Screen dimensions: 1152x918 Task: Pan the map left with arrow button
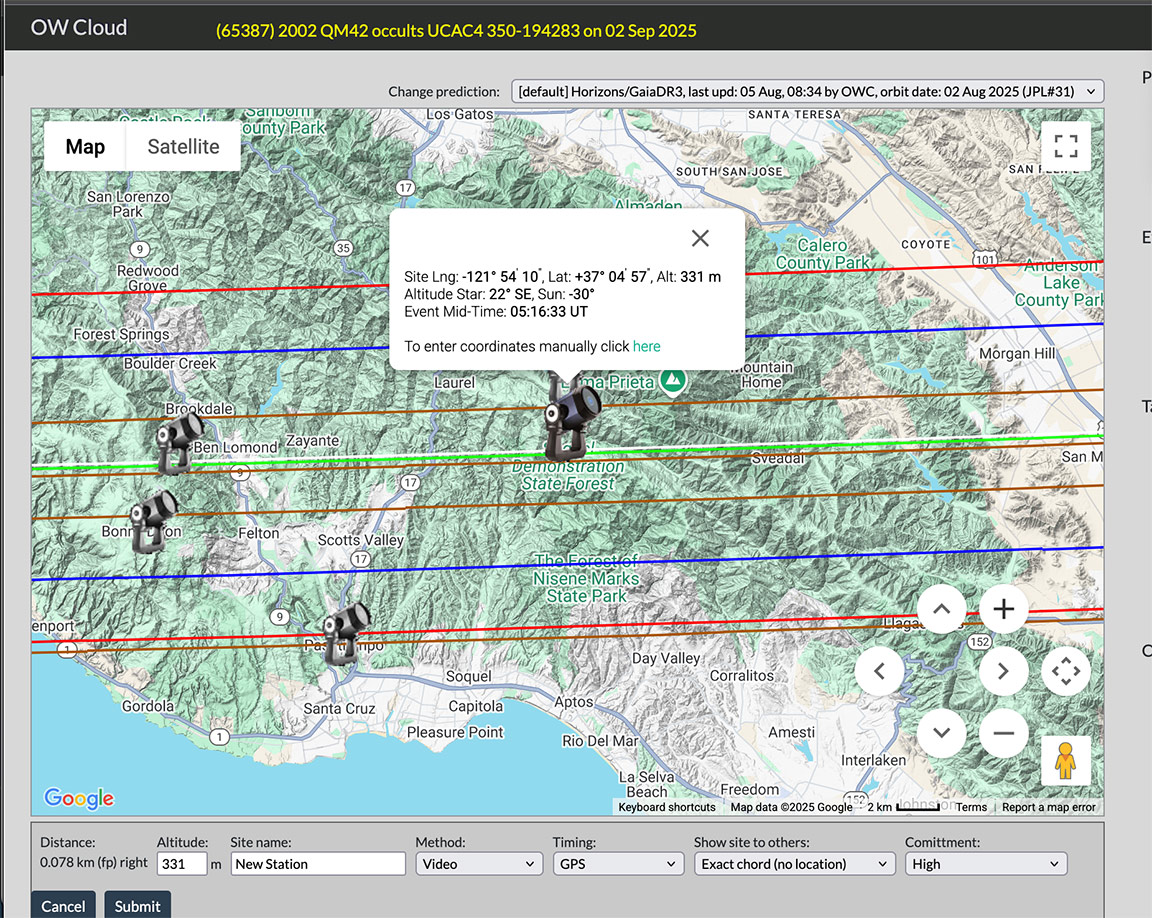tap(879, 671)
